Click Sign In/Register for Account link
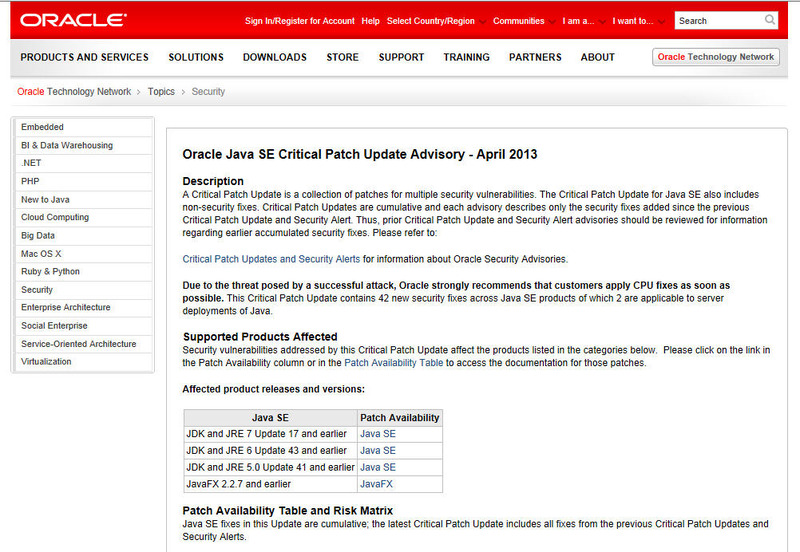The image size is (800, 552). 299,21
